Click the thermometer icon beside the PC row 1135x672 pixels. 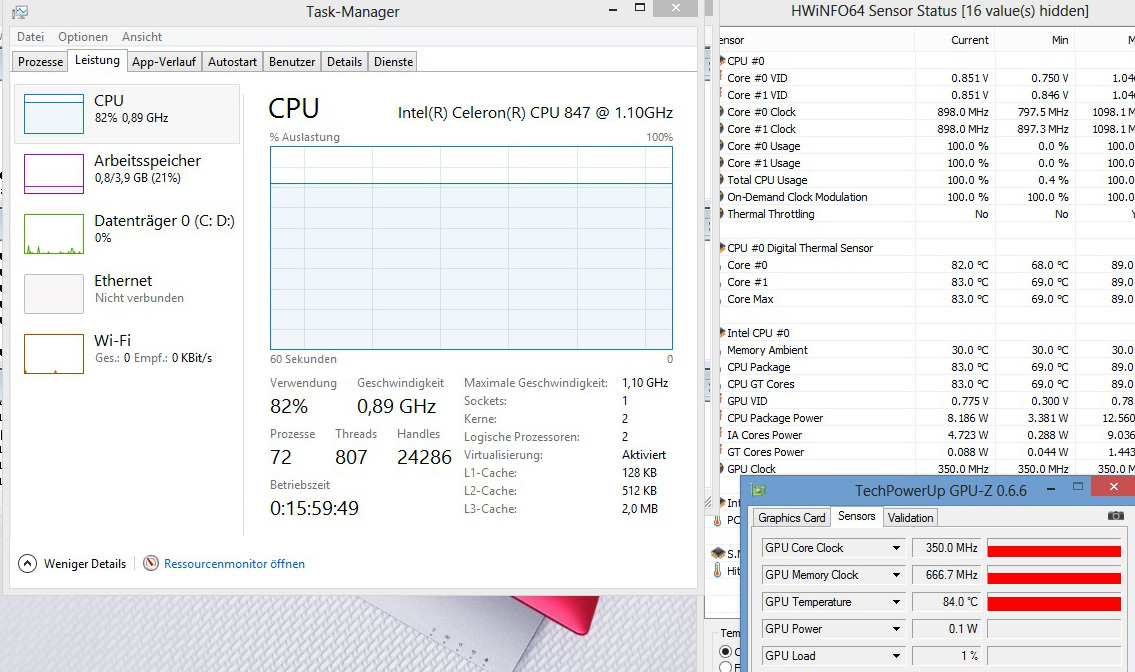[717, 520]
